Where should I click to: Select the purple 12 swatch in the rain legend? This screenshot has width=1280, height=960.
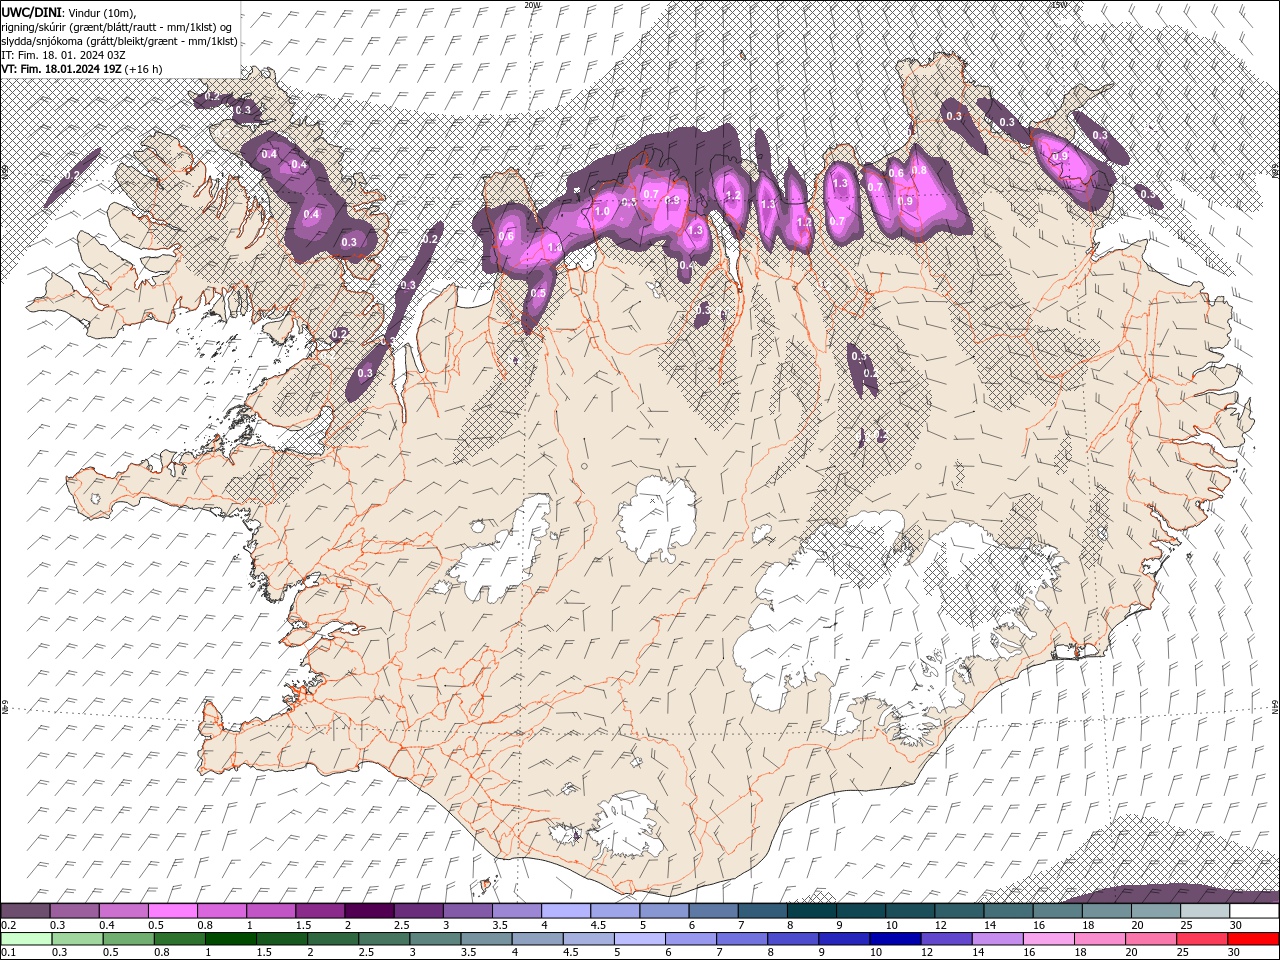coord(946,939)
